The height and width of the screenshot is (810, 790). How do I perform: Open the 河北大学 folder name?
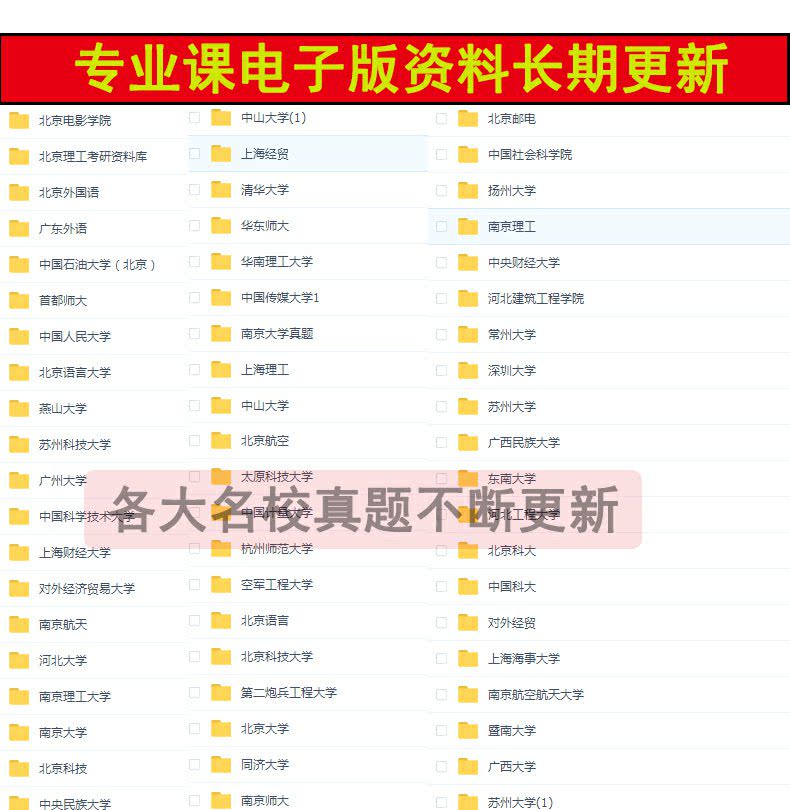[63, 661]
